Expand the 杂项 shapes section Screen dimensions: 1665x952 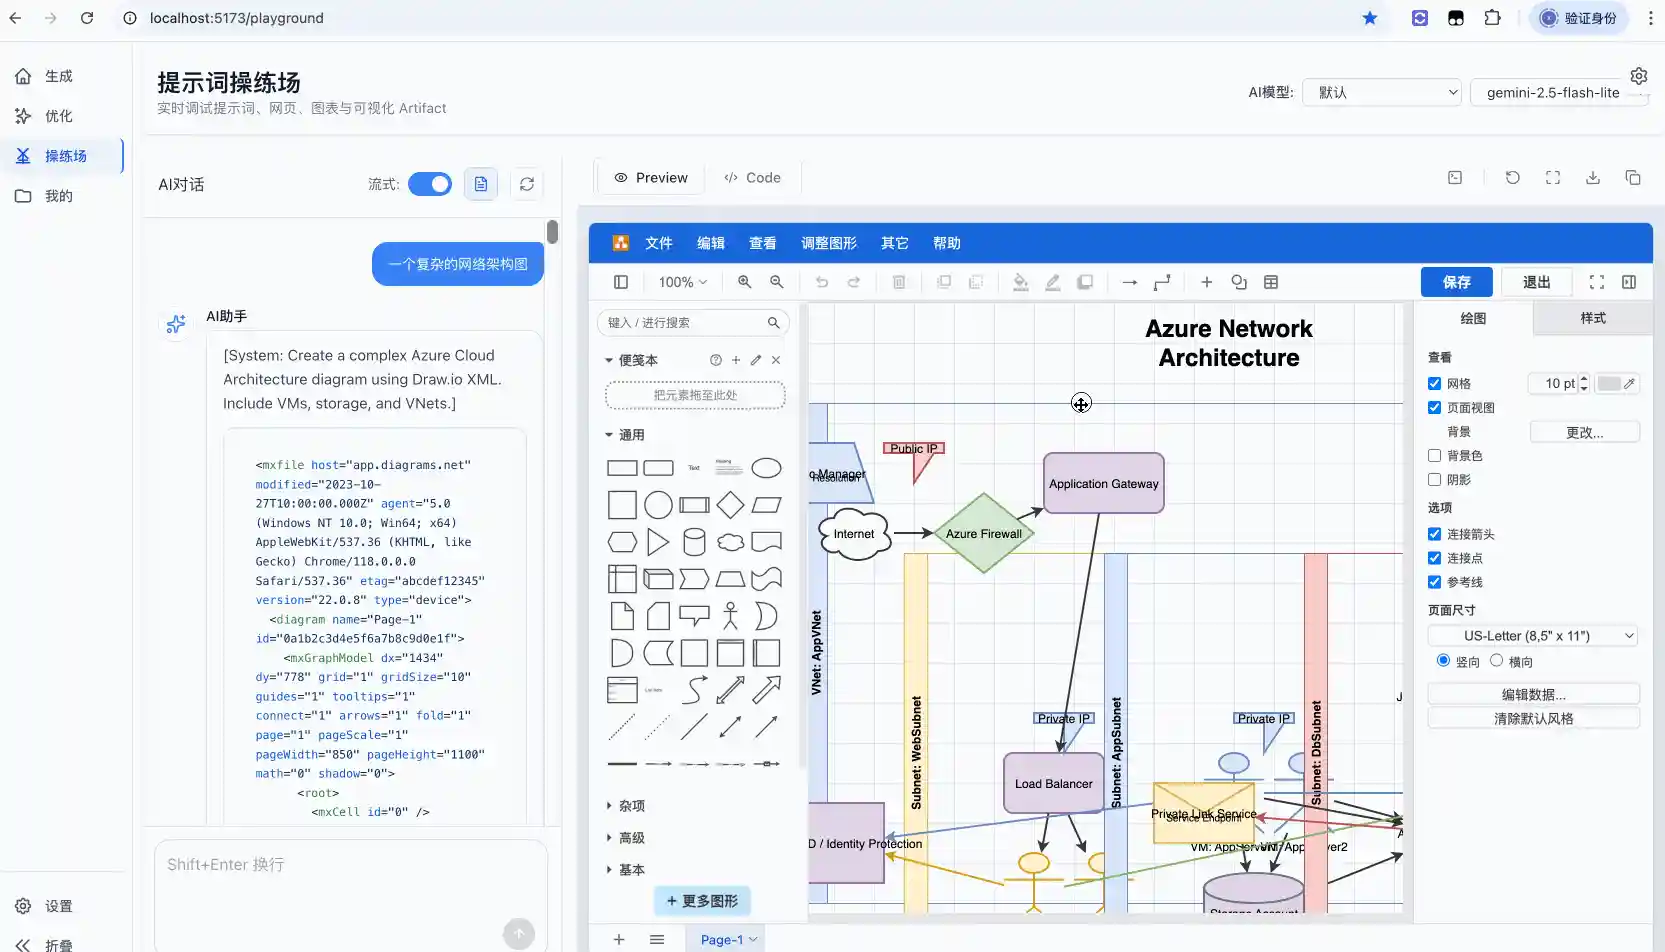click(625, 806)
